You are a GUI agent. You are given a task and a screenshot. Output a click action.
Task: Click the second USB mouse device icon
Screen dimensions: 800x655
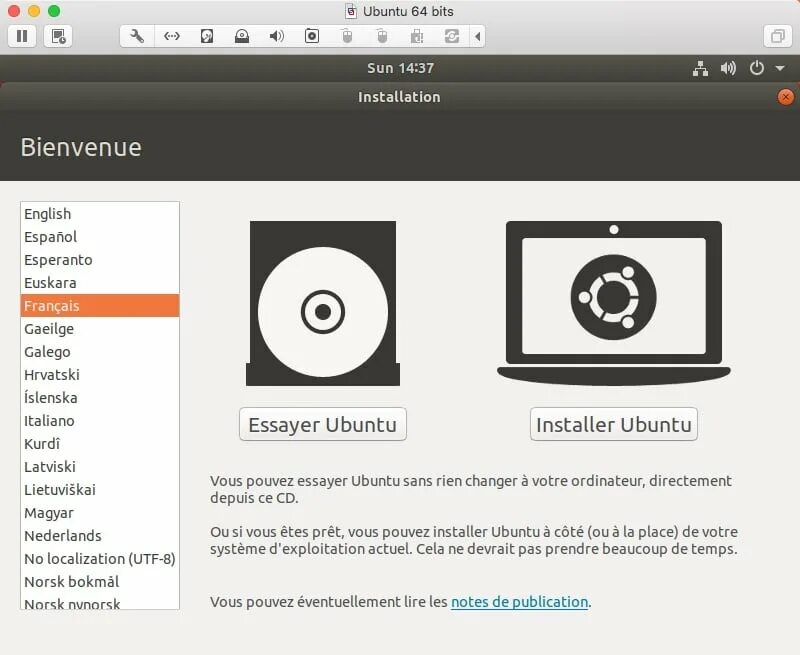point(382,36)
